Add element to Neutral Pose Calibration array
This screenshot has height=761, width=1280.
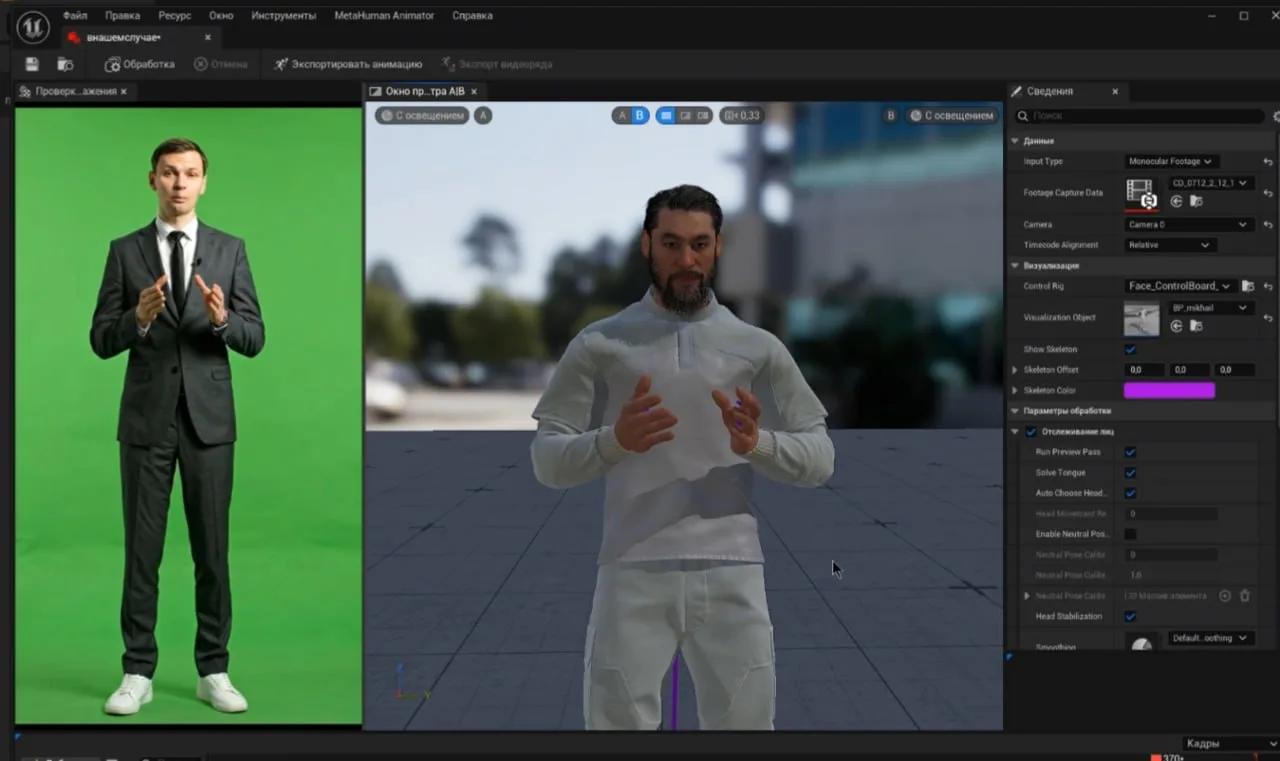(x=1225, y=596)
